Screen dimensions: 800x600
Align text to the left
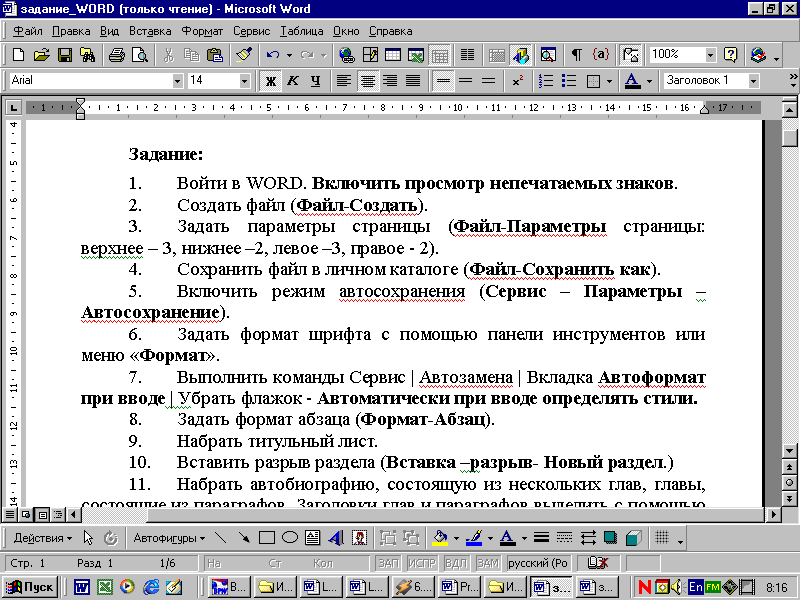coord(344,81)
